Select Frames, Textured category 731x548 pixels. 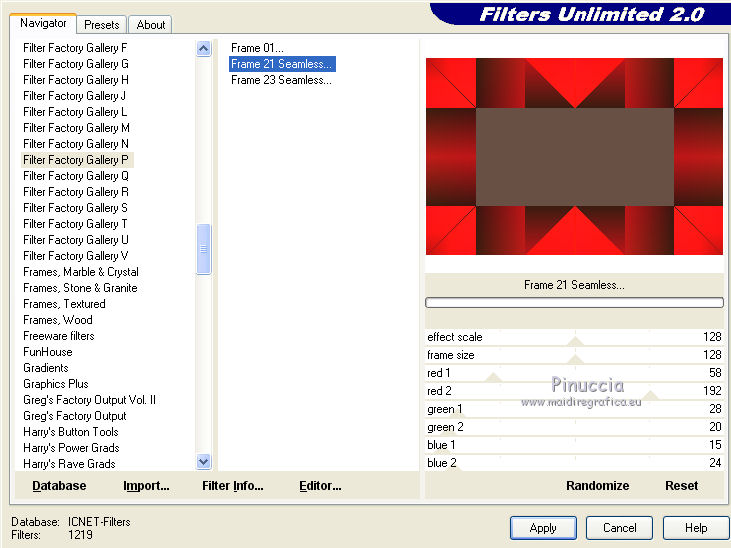tap(64, 304)
